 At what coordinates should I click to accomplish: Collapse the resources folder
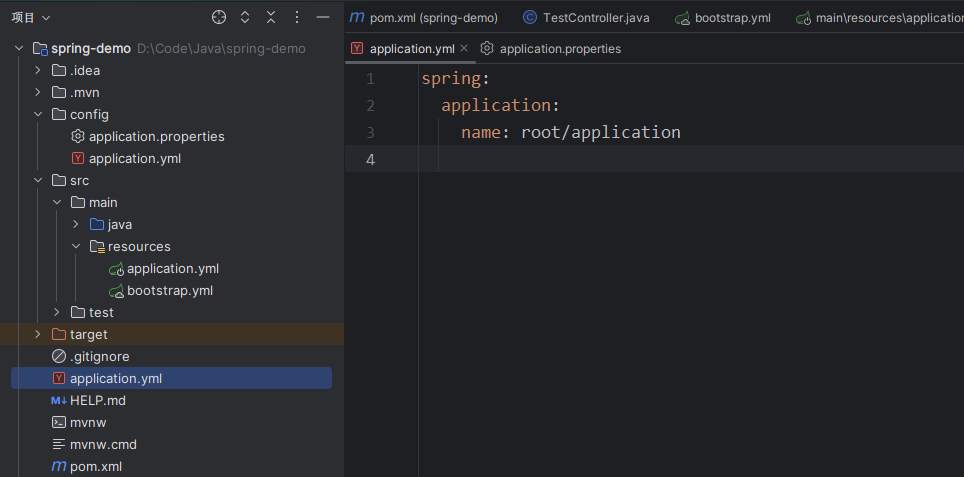pyautogui.click(x=77, y=246)
